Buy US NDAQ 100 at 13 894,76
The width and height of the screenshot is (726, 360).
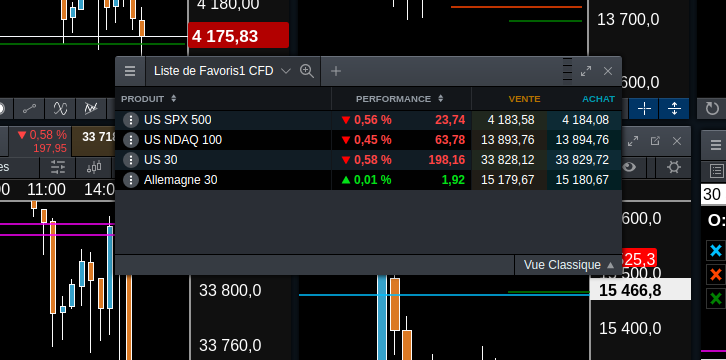click(x=584, y=140)
